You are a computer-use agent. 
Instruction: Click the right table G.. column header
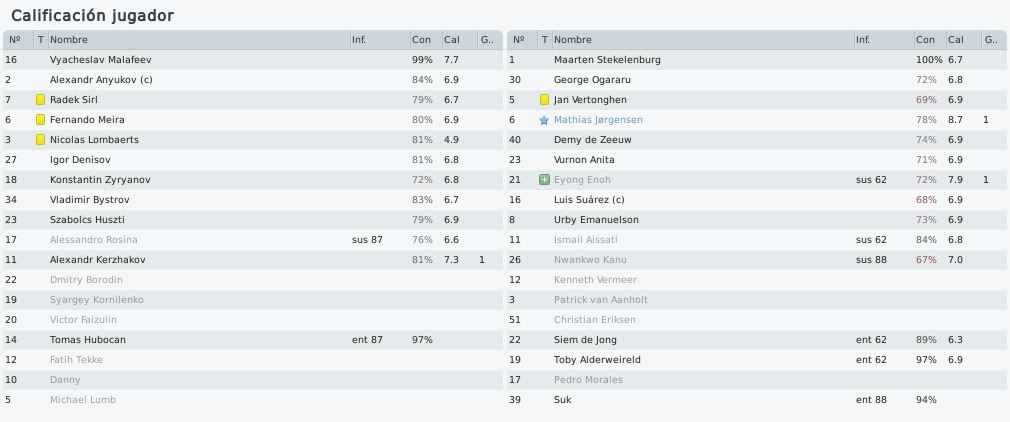coord(992,40)
